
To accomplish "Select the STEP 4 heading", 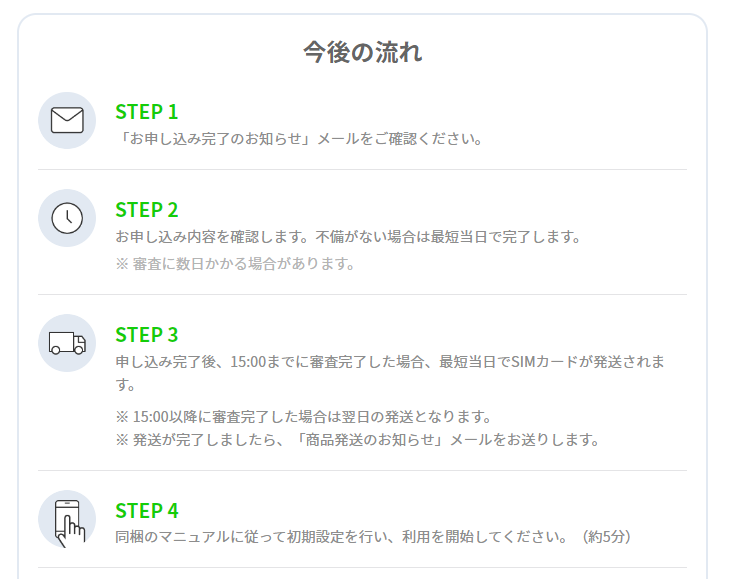I will click(x=147, y=511).
